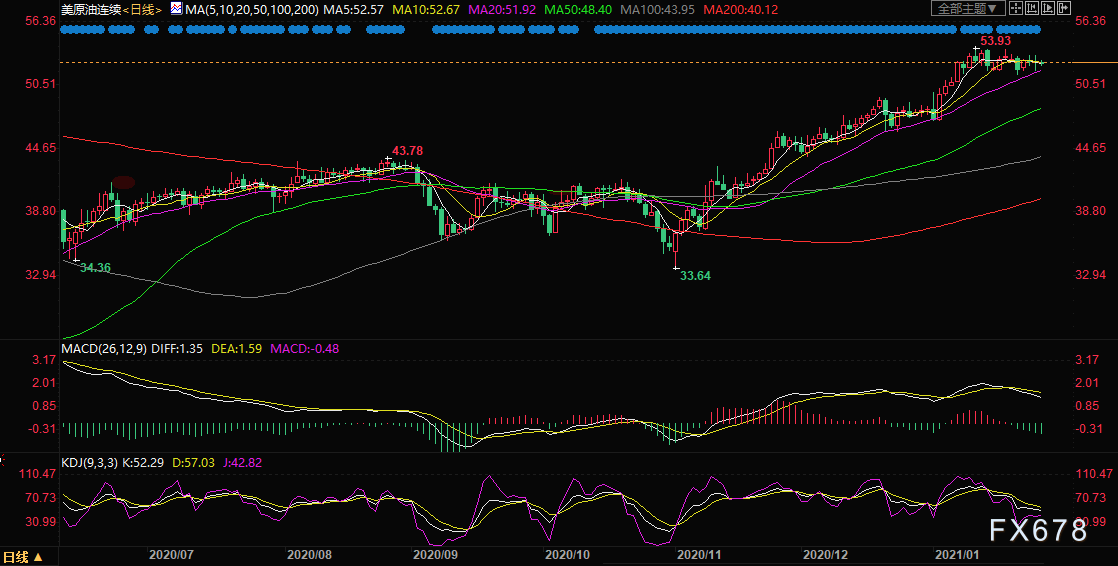Click the 33.64 low price marker

pos(694,275)
